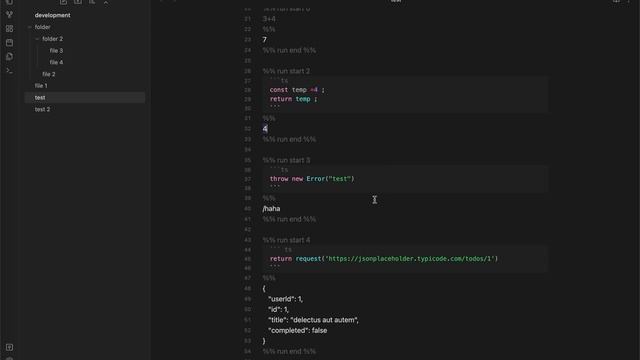Image resolution: width=640 pixels, height=360 pixels.
Task: Click the 'throw new Error("test")' code line
Action: point(312,179)
